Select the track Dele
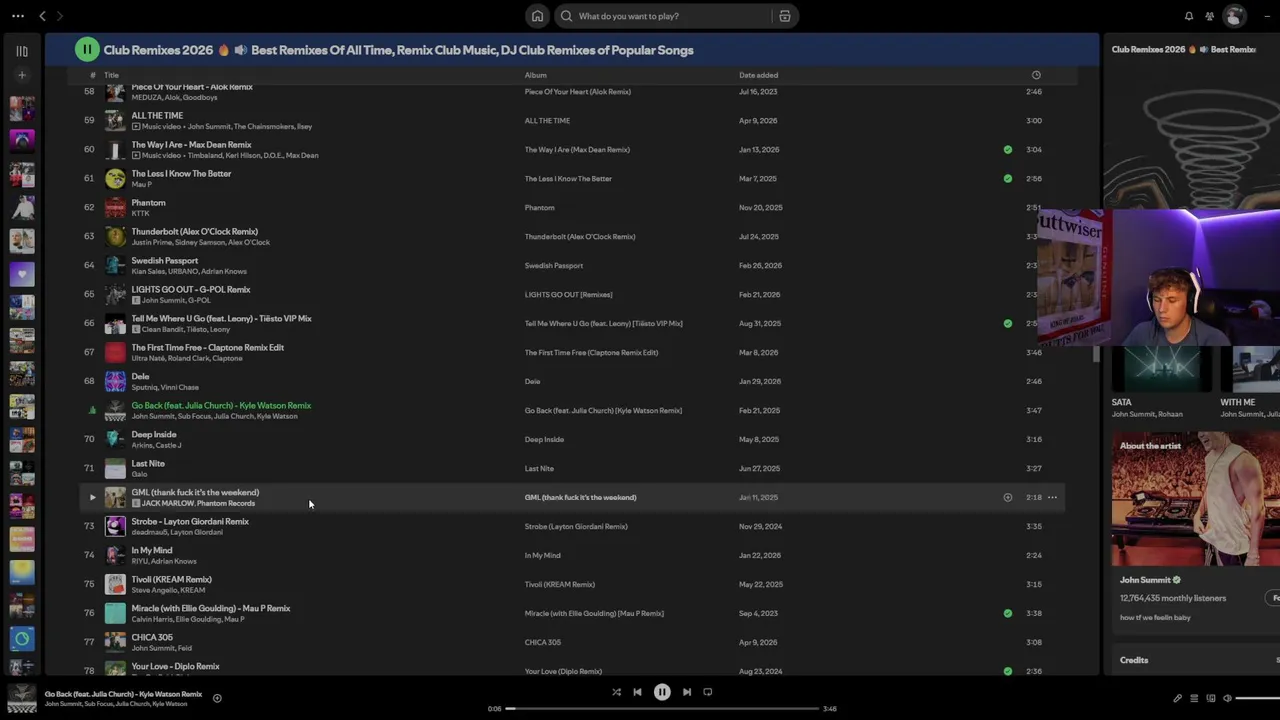 click(x=140, y=377)
